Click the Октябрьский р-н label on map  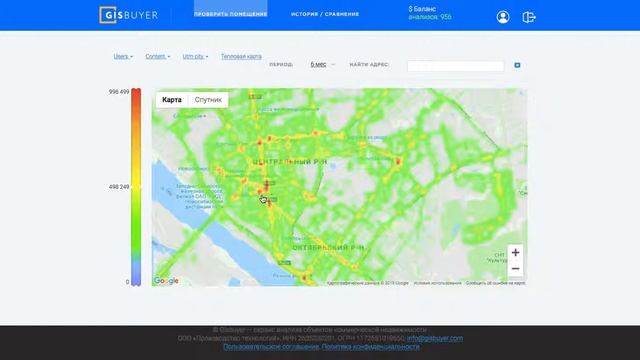pyautogui.click(x=328, y=247)
